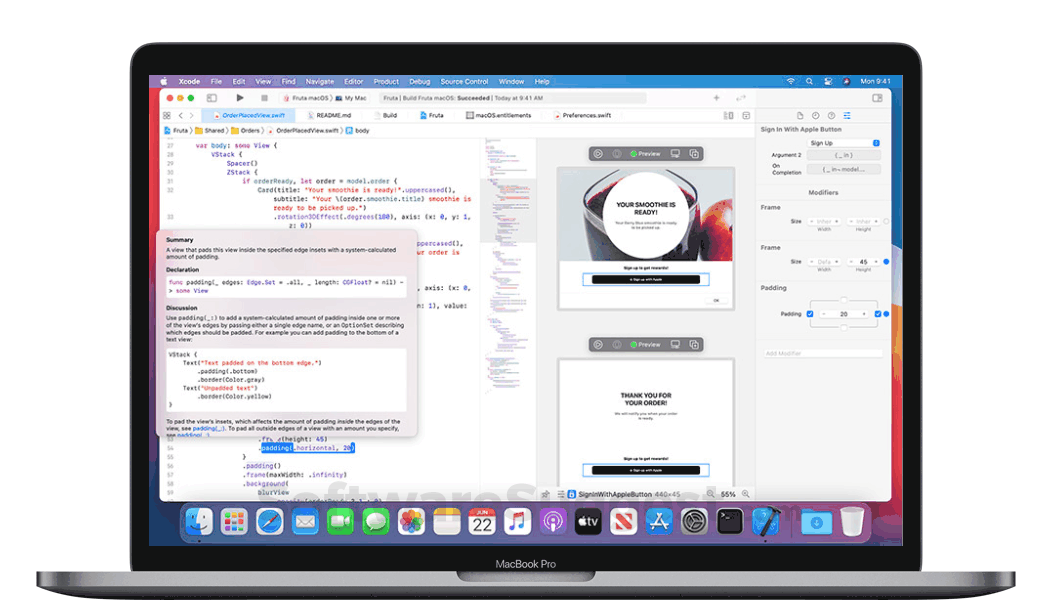The image size is (1057, 601).
Task: Open editor options icon beside Preferences.swift tab
Action: (728, 115)
